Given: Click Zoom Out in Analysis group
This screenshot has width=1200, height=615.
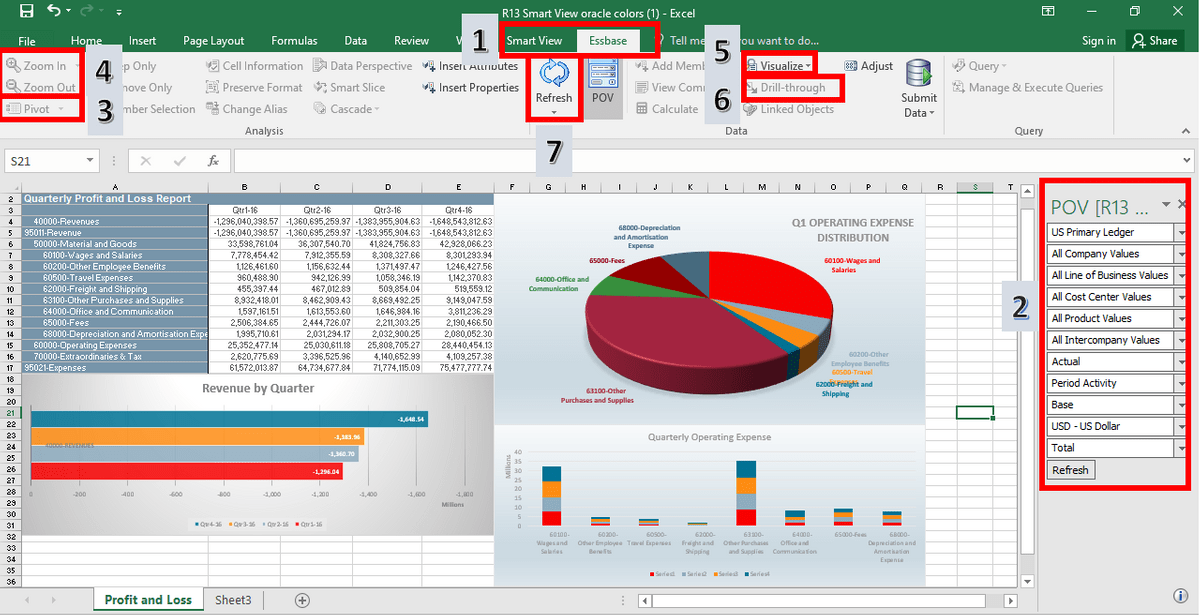Looking at the screenshot, I should [x=41, y=87].
